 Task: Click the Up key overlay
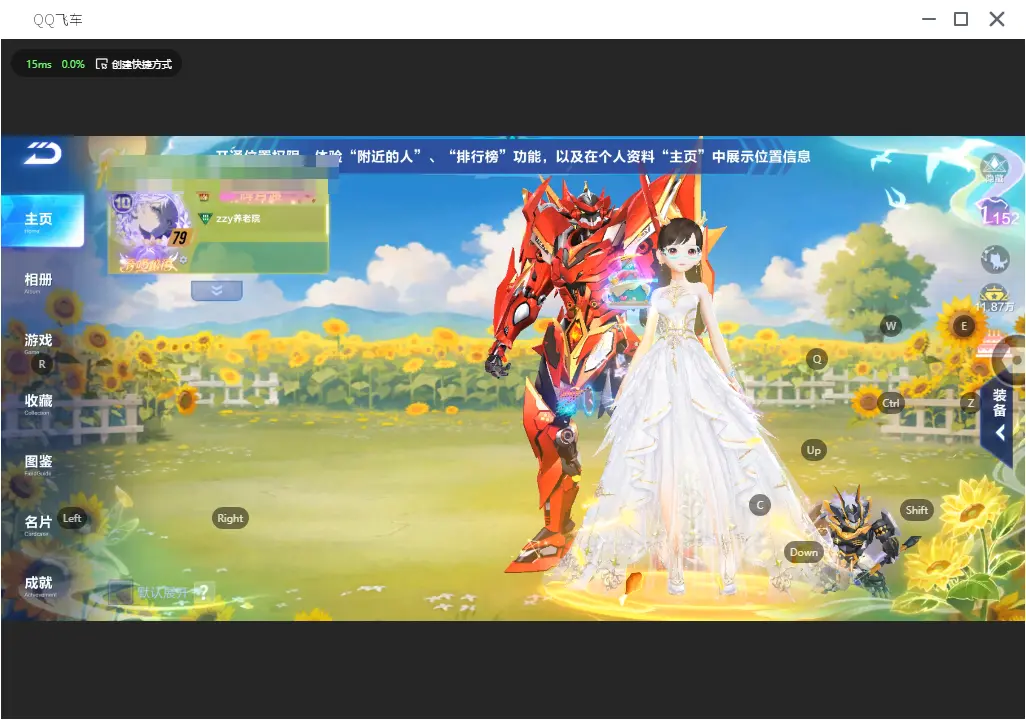pyautogui.click(x=813, y=450)
